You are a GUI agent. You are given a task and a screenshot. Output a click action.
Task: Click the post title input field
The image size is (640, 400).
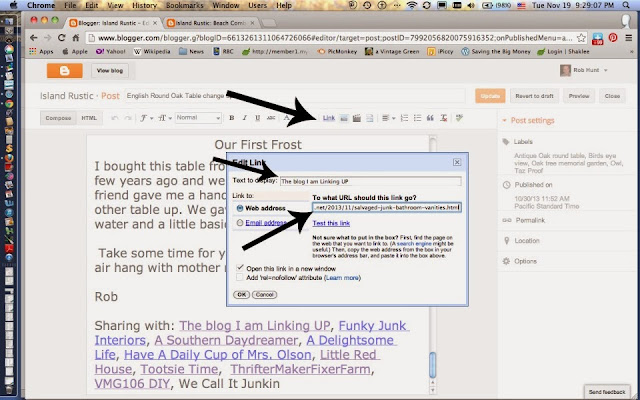tap(295, 96)
